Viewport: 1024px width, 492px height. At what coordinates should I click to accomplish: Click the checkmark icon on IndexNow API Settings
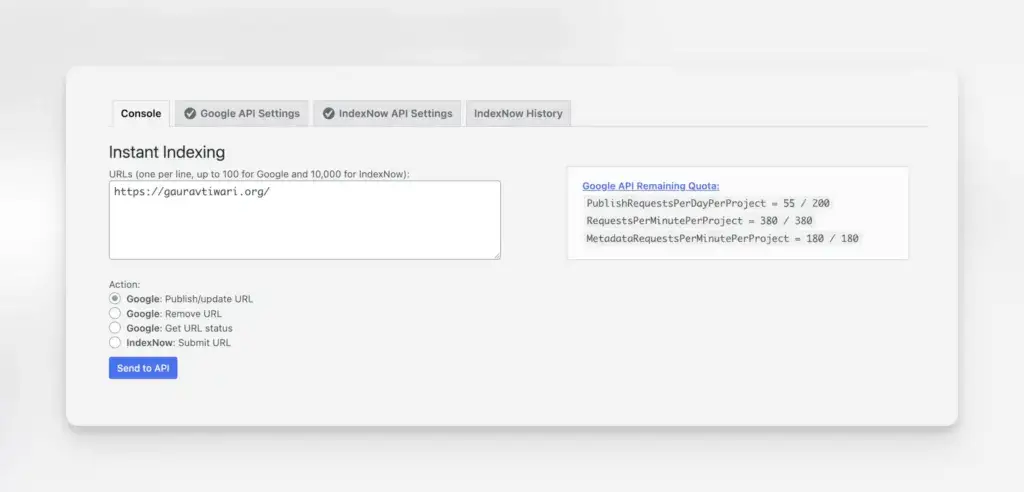tap(328, 114)
